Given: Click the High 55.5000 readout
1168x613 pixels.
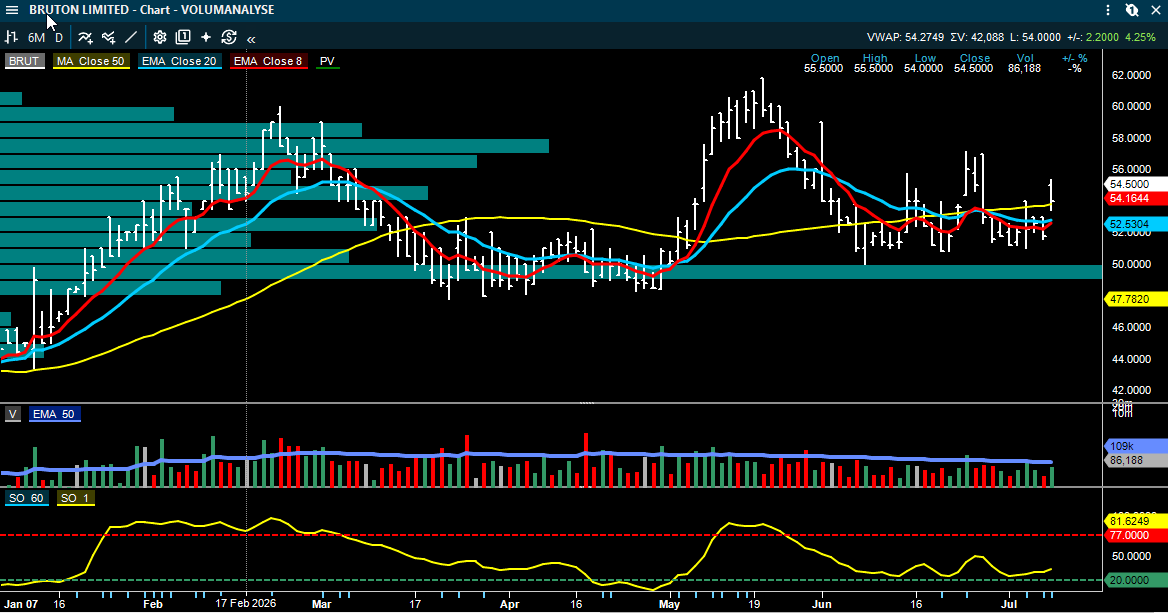Looking at the screenshot, I should [875, 63].
